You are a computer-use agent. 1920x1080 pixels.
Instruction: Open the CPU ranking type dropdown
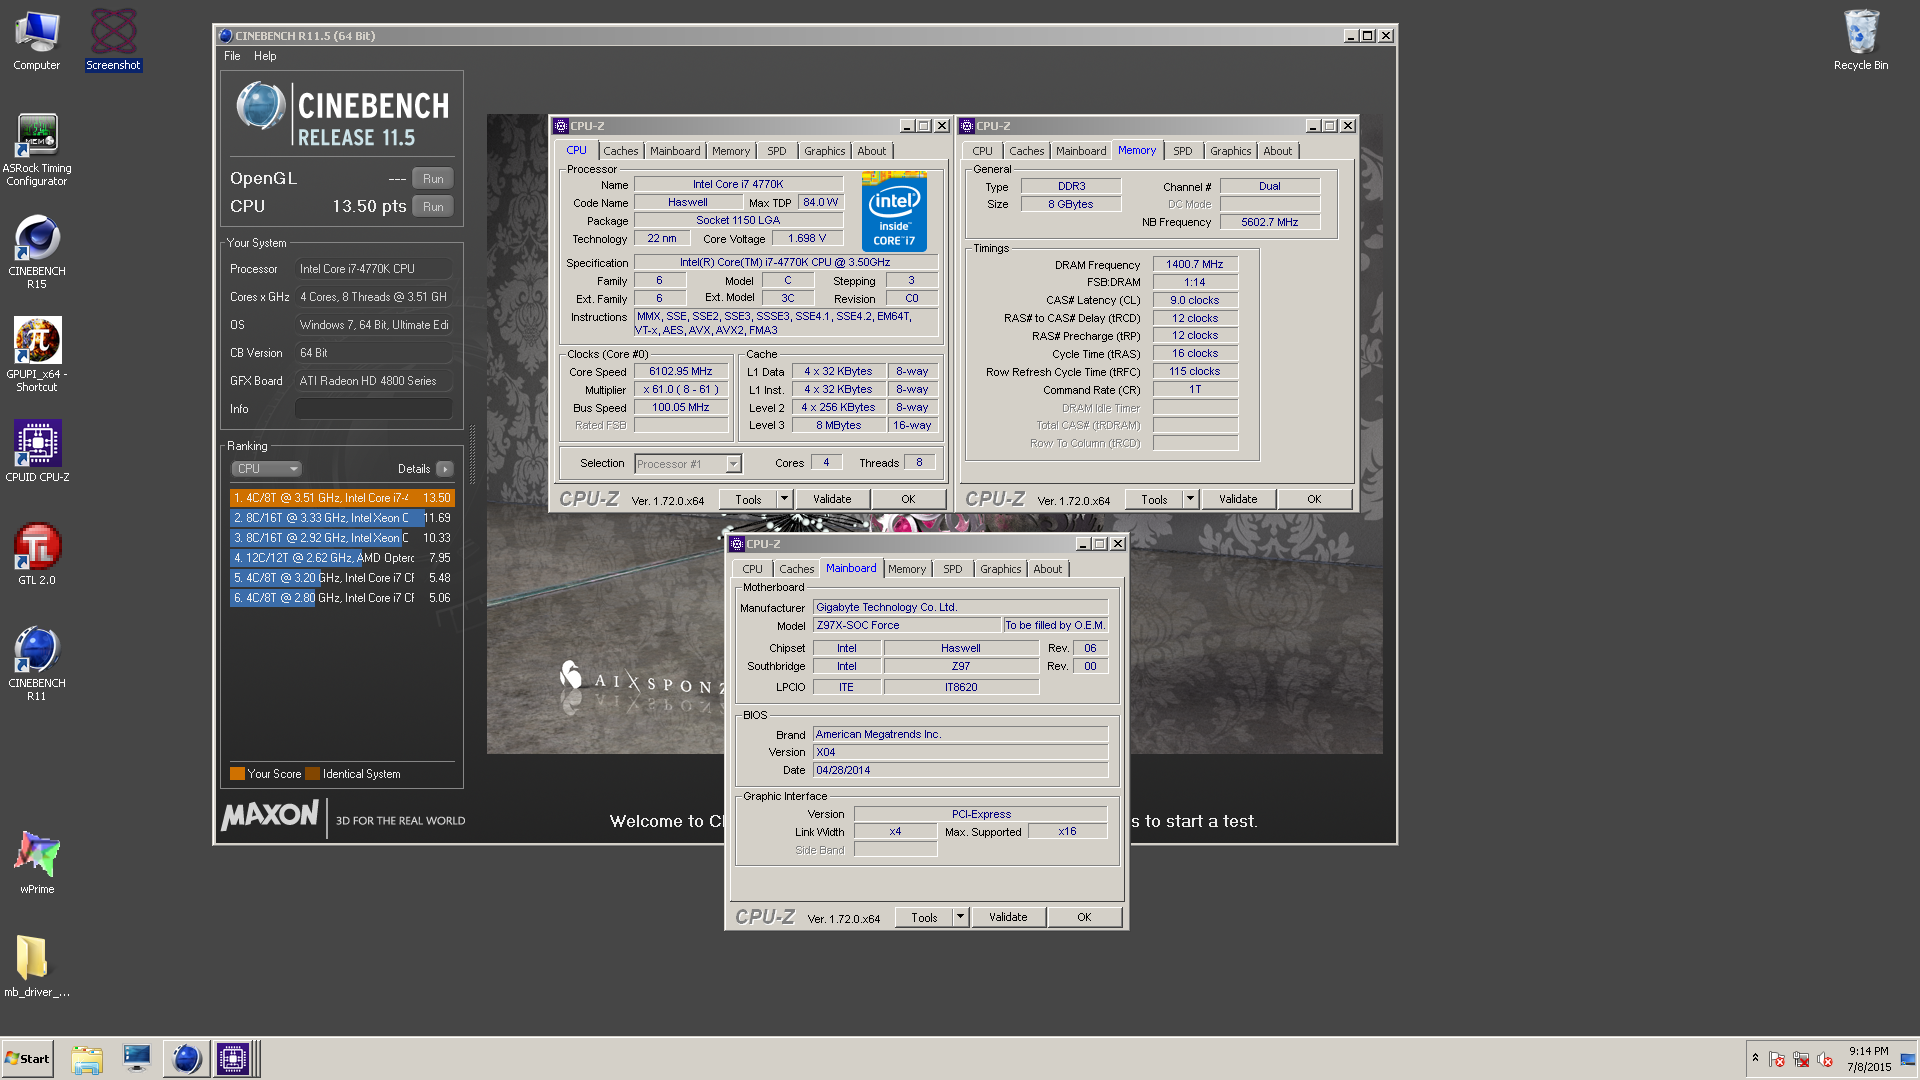(x=266, y=469)
